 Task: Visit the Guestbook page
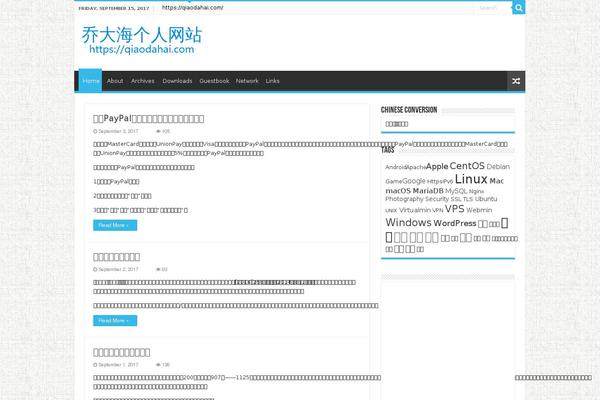[x=214, y=81]
